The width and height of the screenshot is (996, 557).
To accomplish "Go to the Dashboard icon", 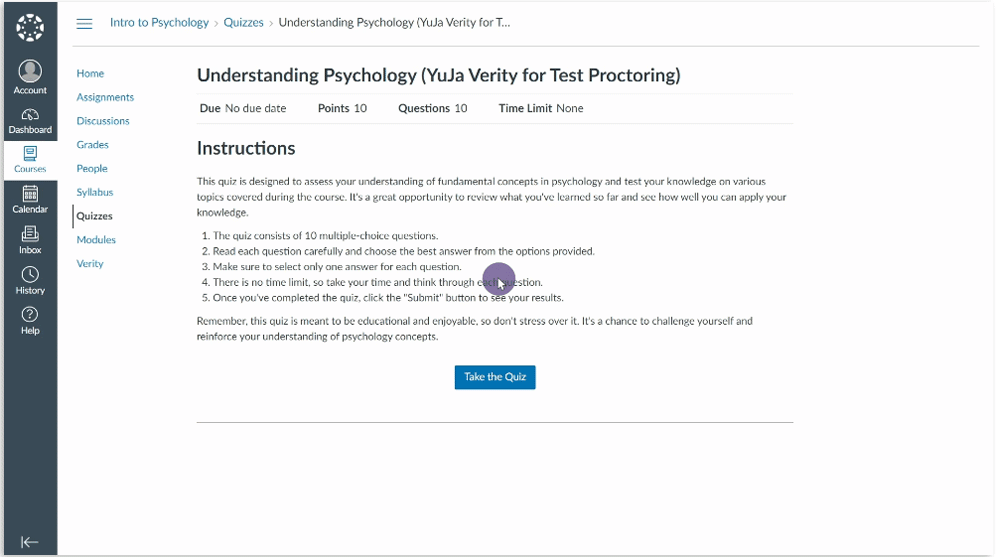I will (30, 115).
